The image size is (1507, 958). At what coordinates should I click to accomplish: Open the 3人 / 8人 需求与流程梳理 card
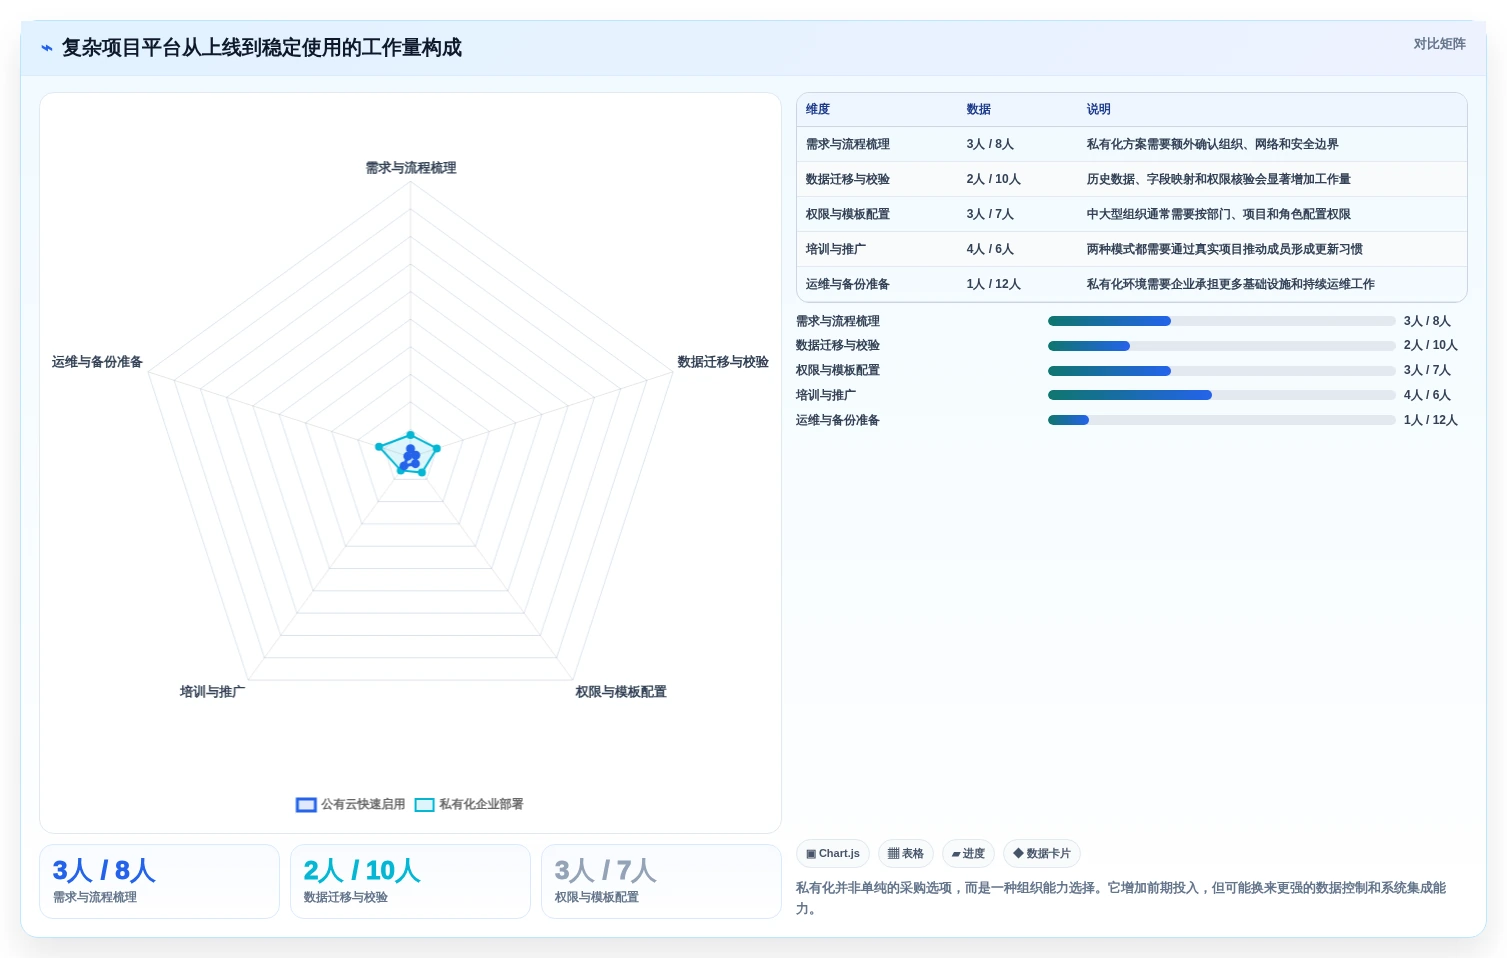tap(159, 881)
